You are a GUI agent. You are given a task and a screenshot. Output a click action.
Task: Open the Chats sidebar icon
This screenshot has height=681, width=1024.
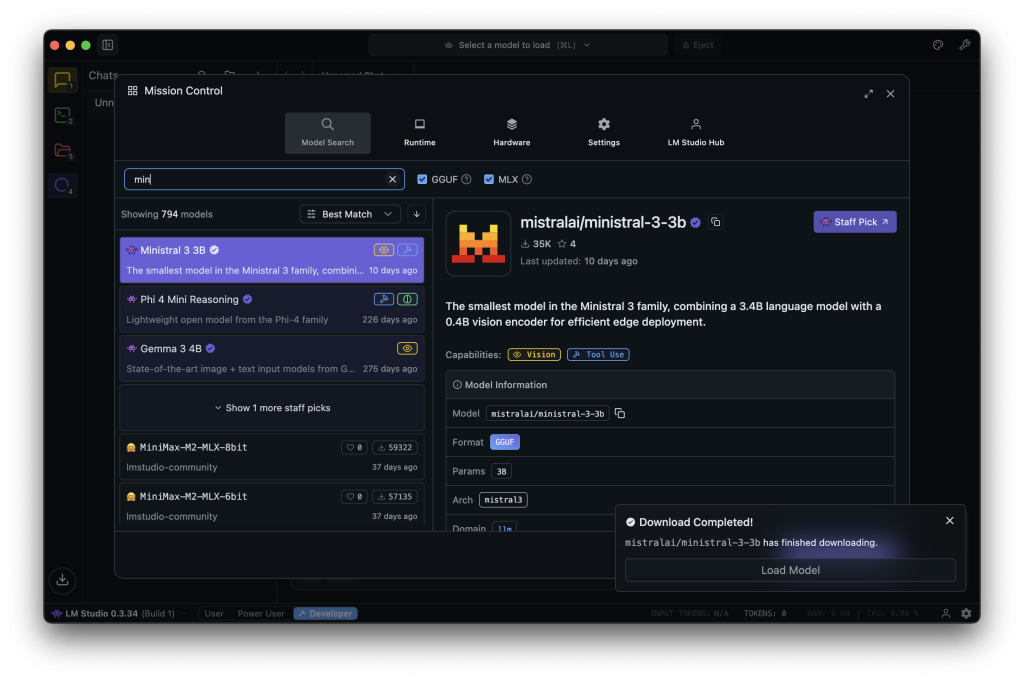pos(62,81)
